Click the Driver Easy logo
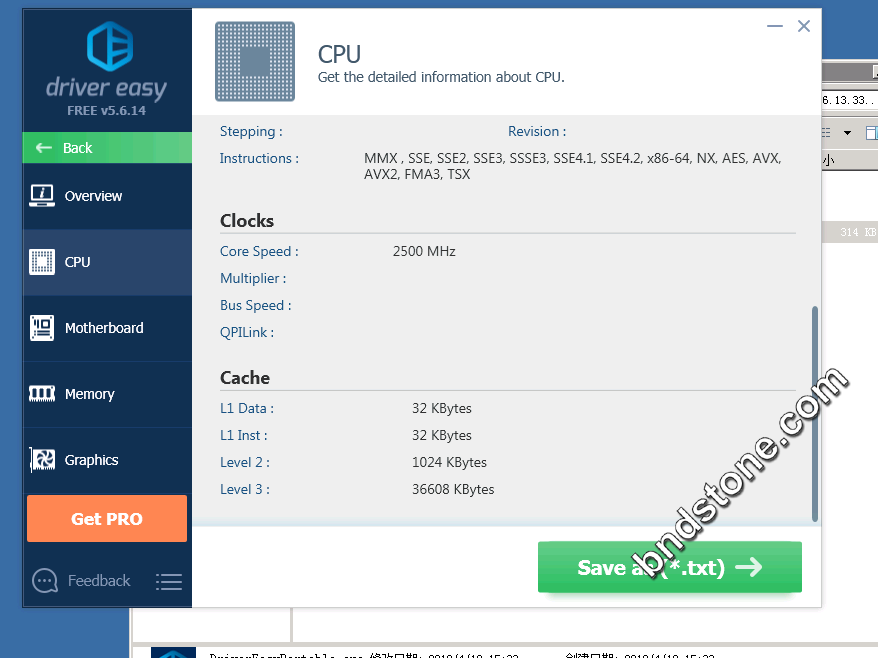This screenshot has width=878, height=658. tap(108, 48)
